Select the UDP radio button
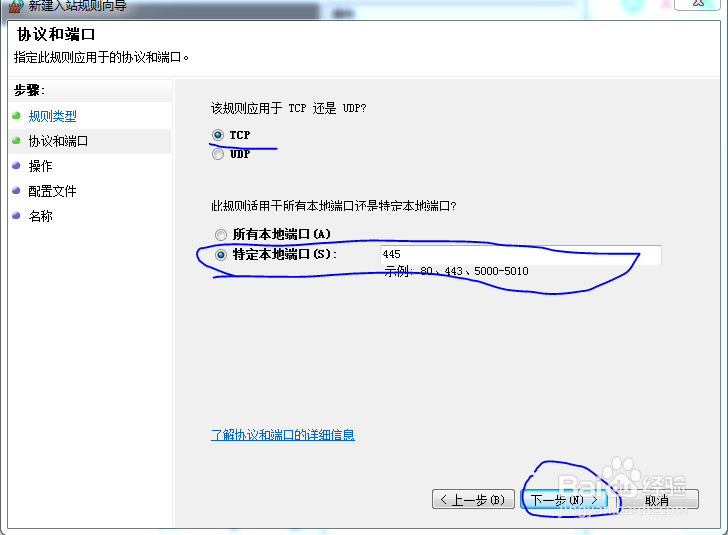728x535 pixels. point(218,154)
